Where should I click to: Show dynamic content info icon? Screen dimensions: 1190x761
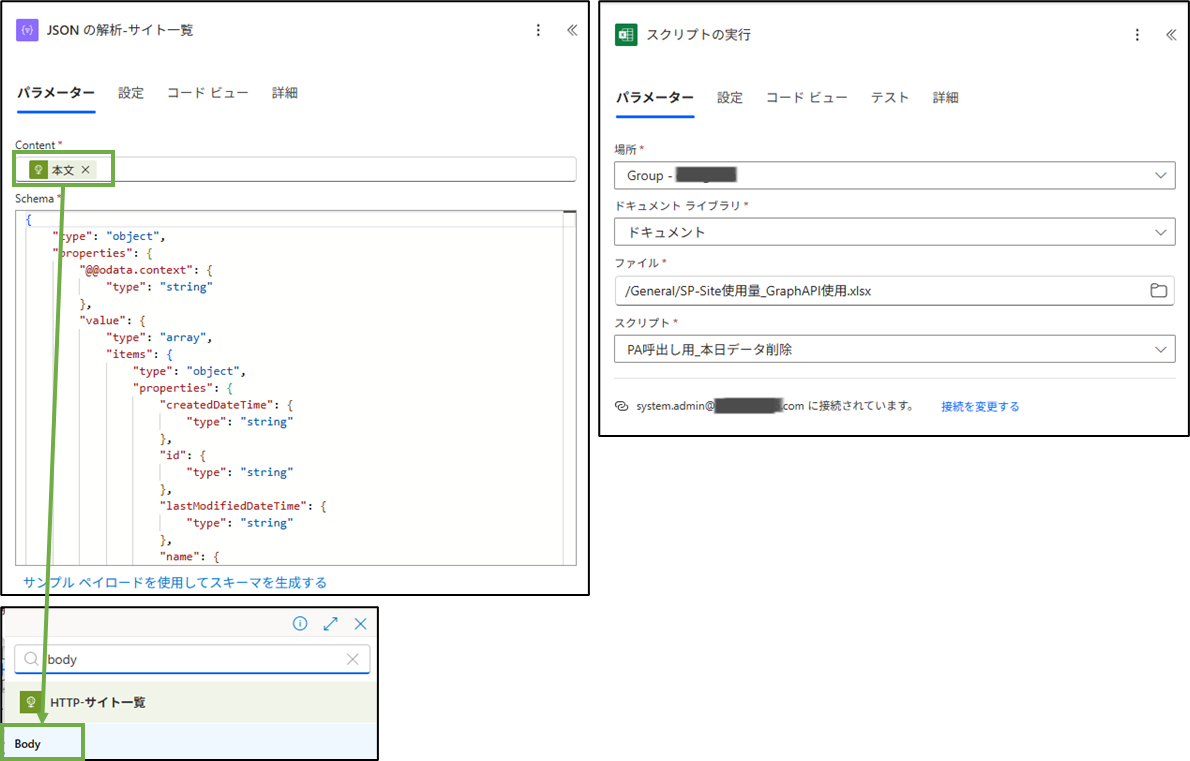(x=300, y=624)
